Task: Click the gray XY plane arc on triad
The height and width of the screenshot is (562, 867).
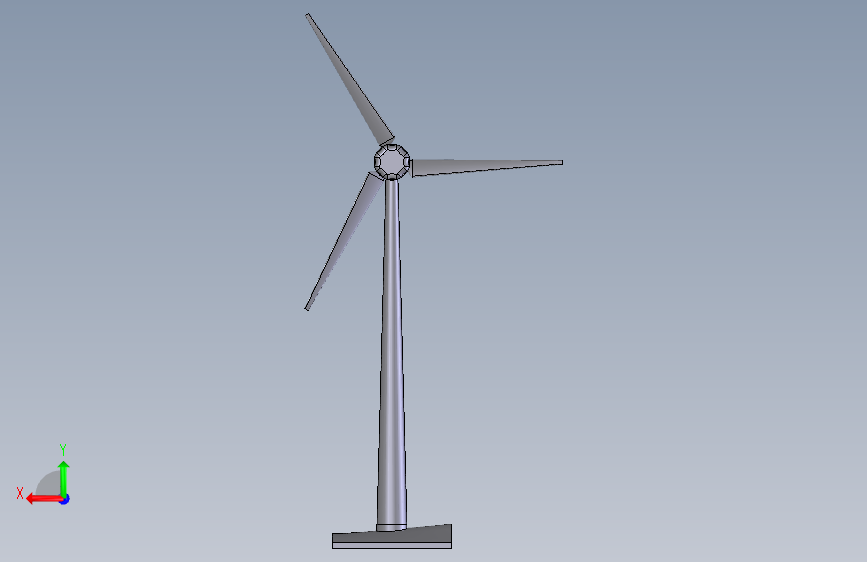Action: pos(49,485)
